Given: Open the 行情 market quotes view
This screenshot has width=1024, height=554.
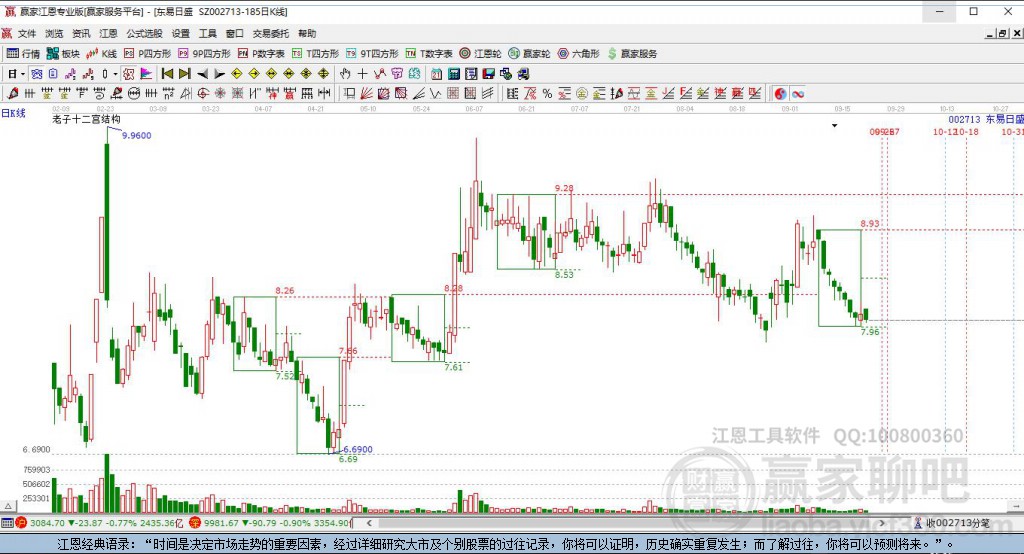Looking at the screenshot, I should pos(24,54).
